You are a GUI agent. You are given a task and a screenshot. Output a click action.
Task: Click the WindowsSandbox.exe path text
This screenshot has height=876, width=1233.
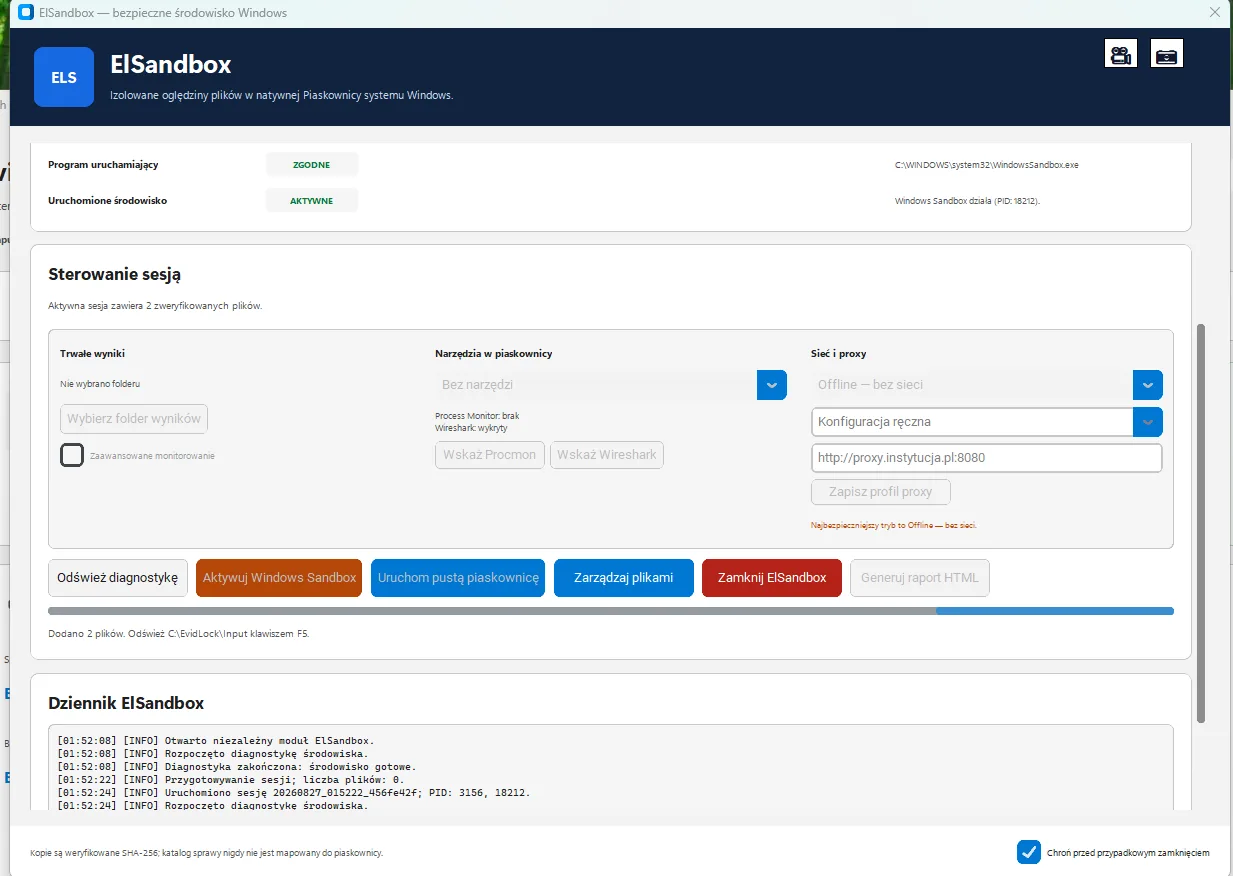987,165
